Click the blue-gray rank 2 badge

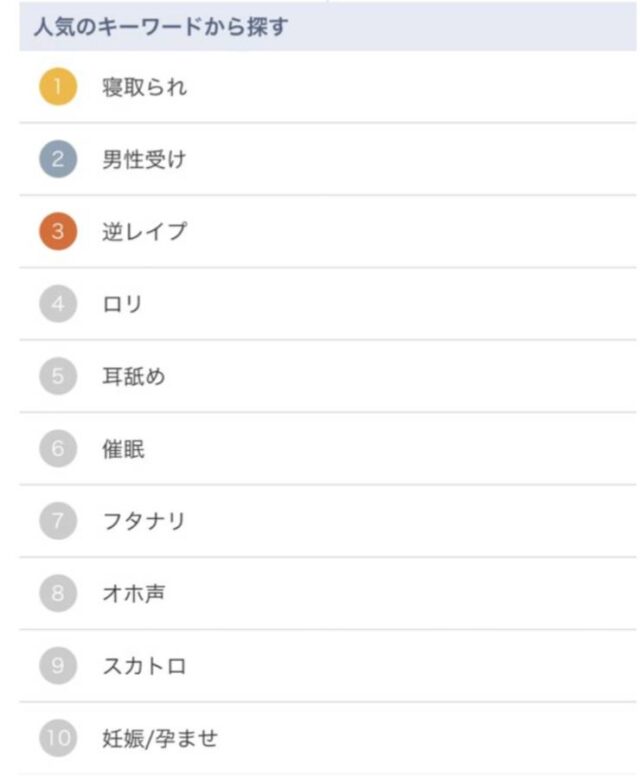click(x=58, y=159)
